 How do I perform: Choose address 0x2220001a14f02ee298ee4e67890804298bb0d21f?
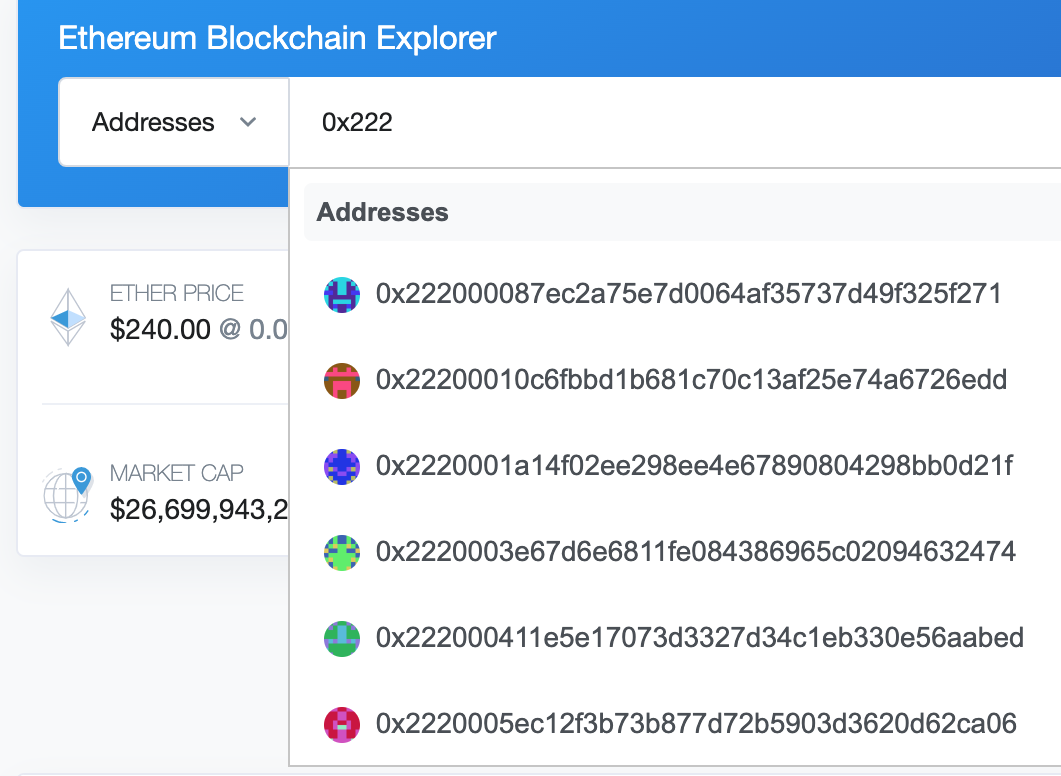694,466
